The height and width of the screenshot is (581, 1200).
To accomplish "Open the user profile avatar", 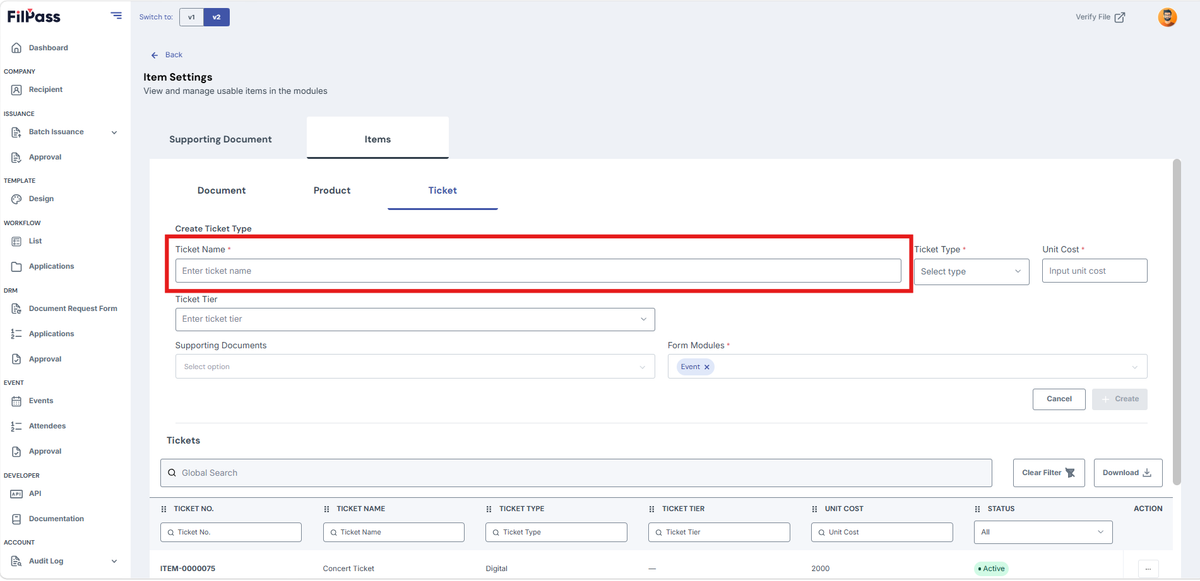I will (x=1167, y=17).
